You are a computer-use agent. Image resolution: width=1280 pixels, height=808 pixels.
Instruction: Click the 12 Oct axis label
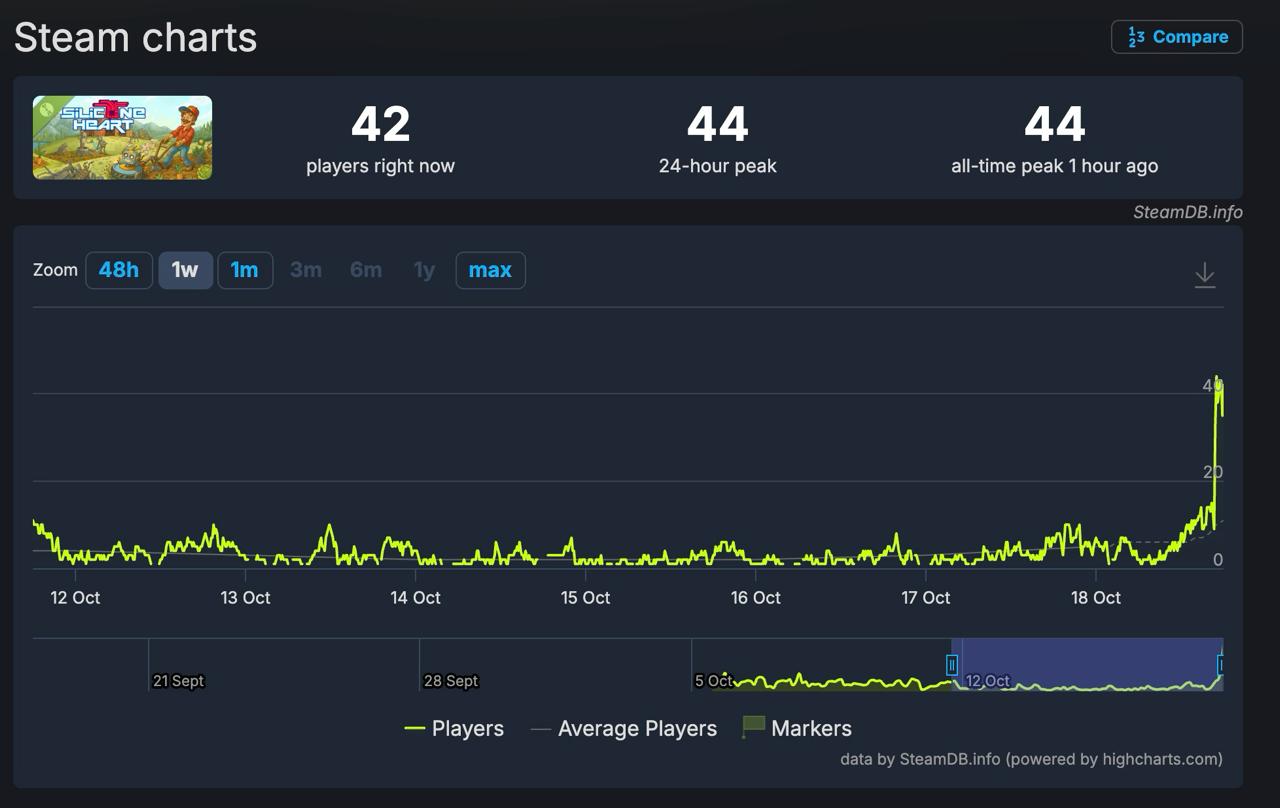click(x=75, y=598)
